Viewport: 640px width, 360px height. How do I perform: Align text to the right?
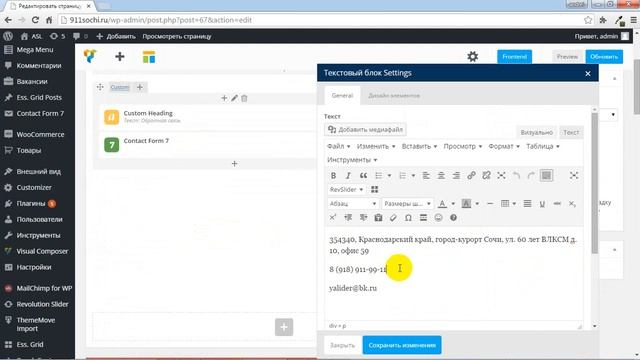456,176
